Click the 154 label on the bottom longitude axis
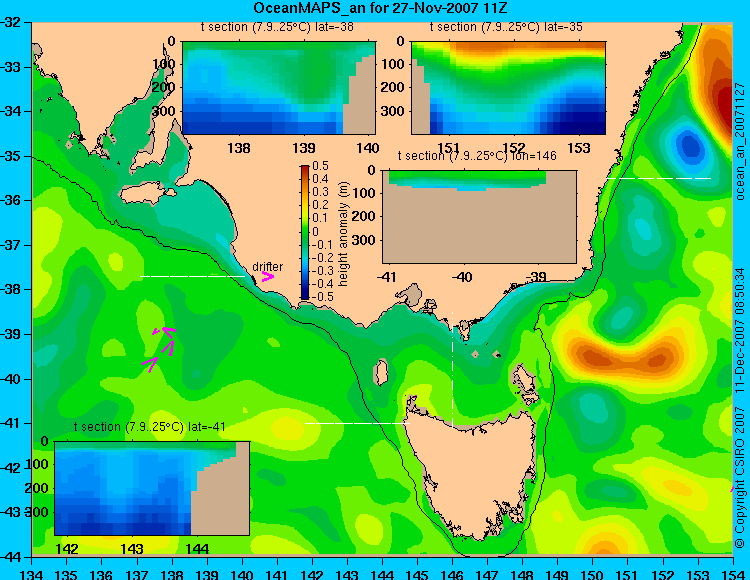Image resolution: width=750 pixels, height=580 pixels. point(732,574)
